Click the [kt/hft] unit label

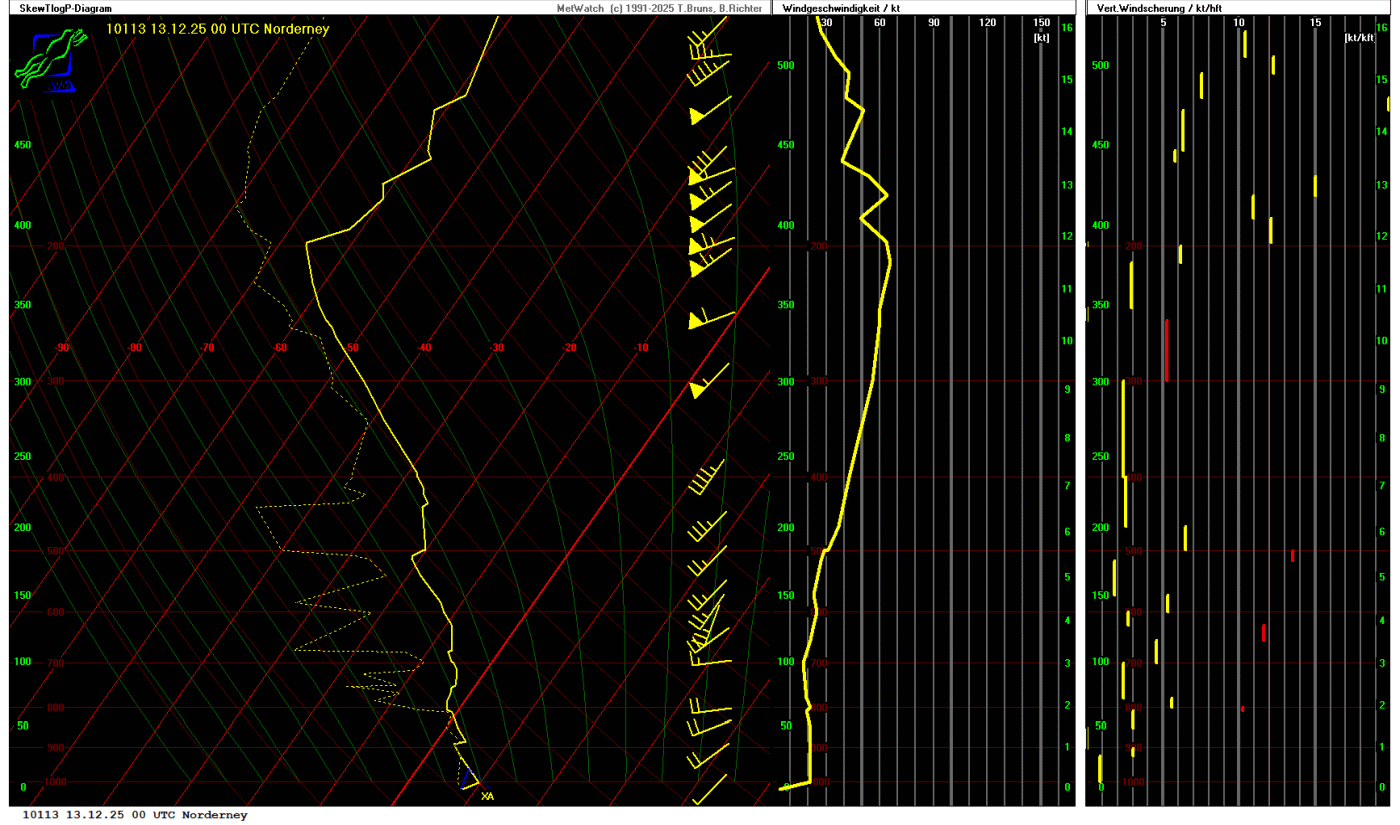(1359, 37)
